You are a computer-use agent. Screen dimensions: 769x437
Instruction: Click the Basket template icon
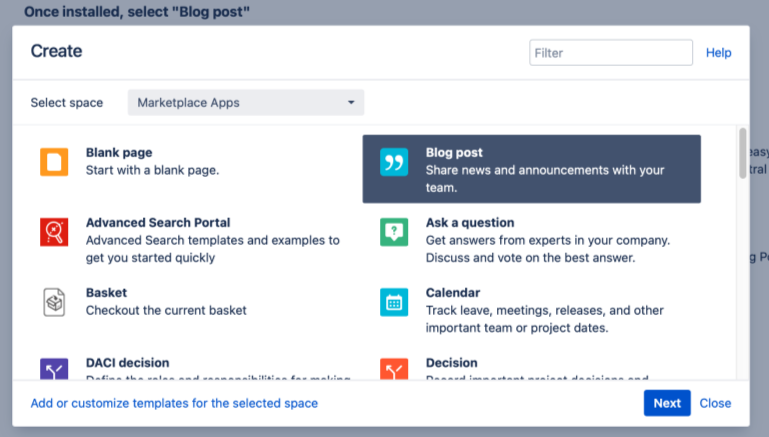(54, 302)
